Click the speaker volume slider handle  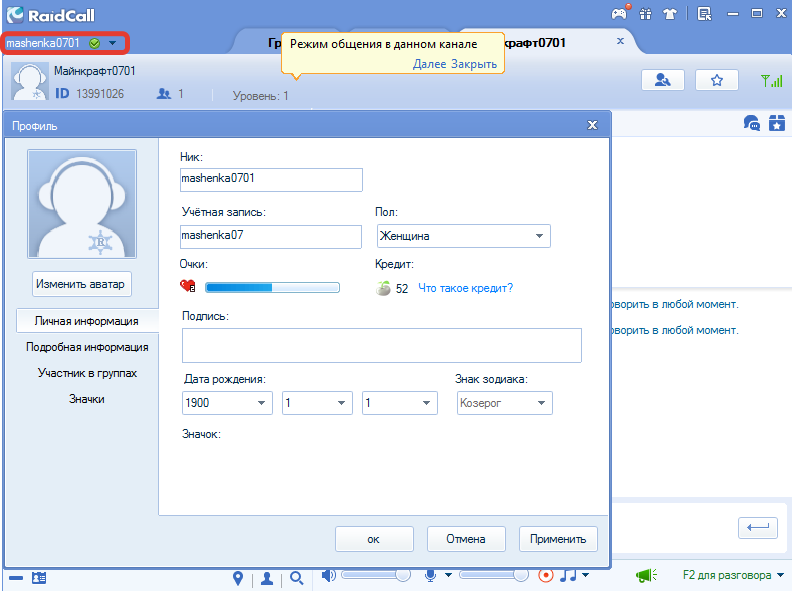(403, 575)
